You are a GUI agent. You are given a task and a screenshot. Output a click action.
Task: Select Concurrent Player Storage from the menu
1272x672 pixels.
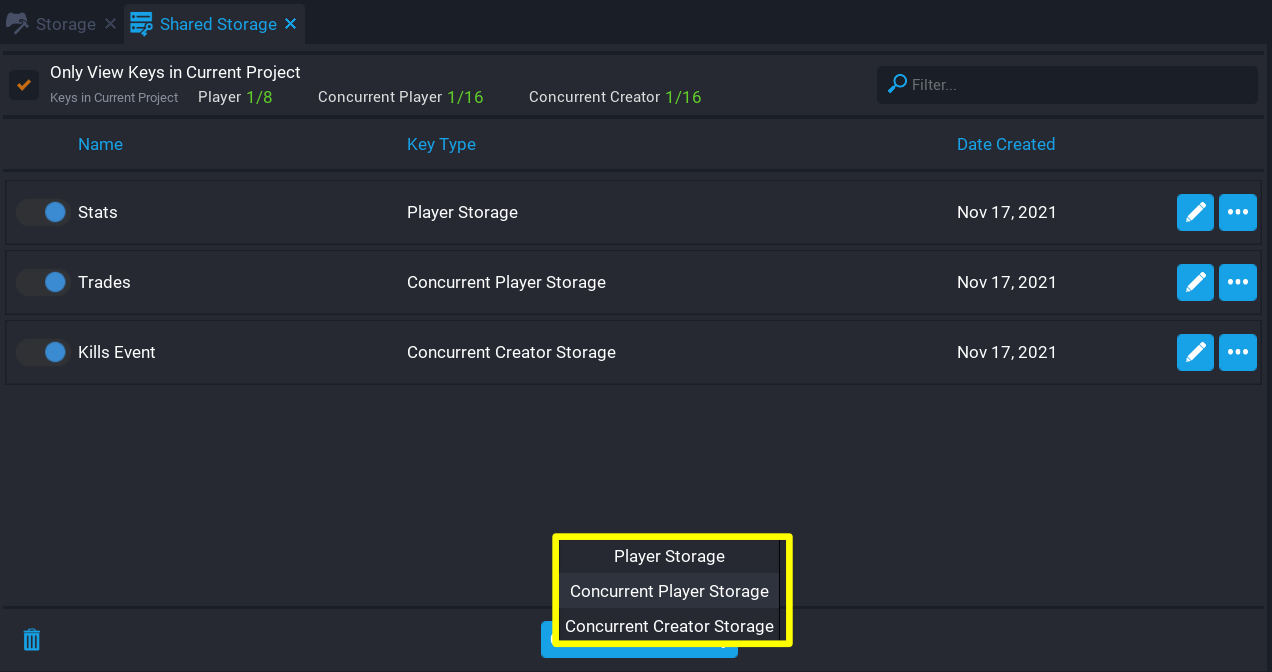click(x=669, y=591)
